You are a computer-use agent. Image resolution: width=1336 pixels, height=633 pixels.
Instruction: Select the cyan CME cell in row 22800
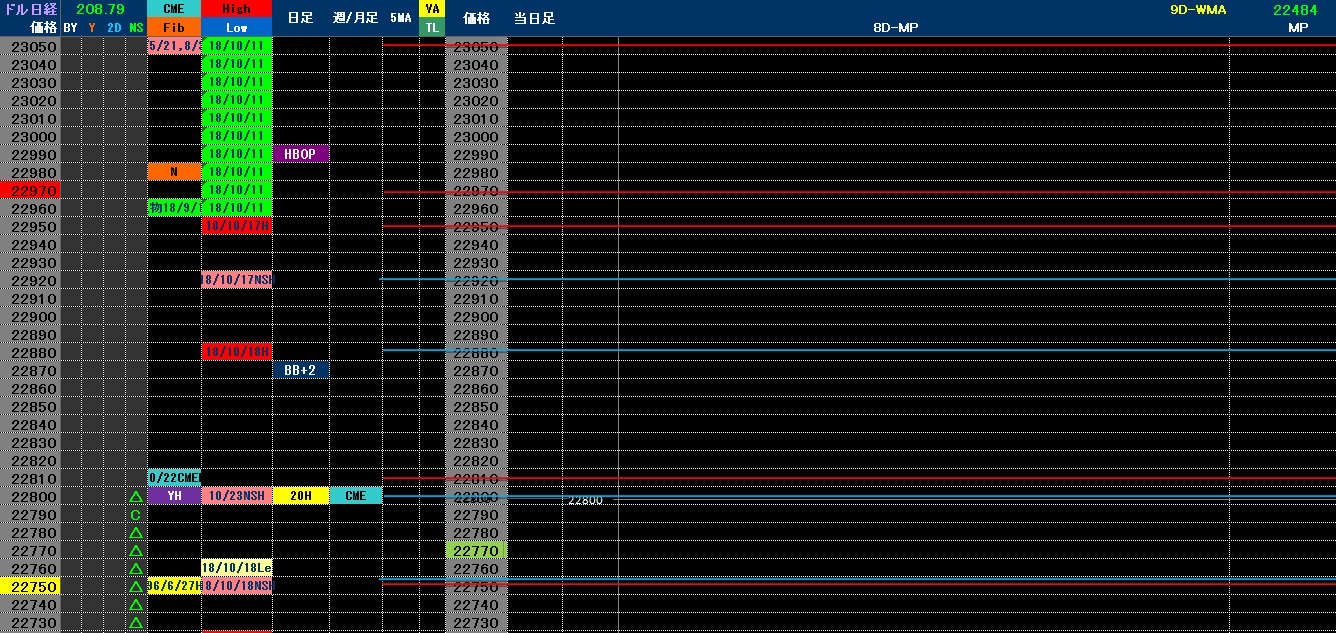[356, 496]
